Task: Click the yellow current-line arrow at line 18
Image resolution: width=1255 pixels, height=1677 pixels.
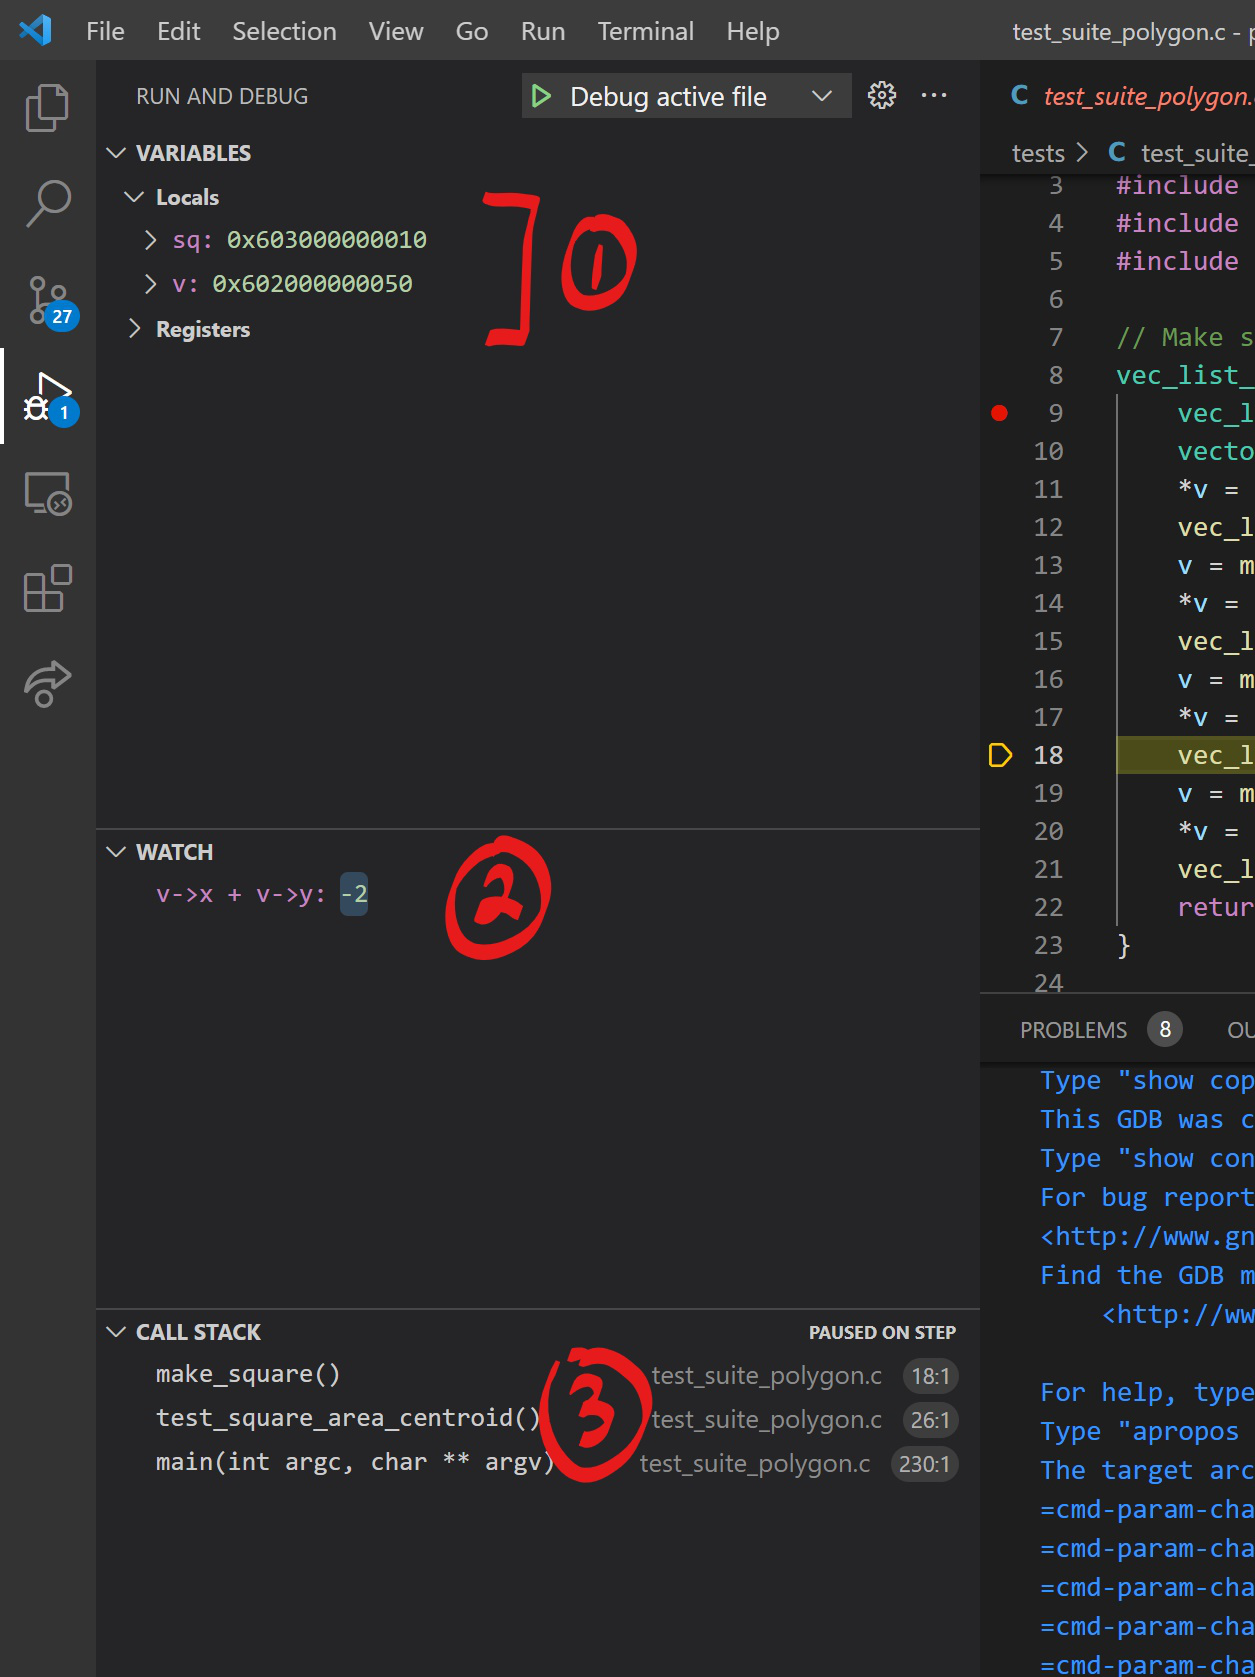Action: [x=1000, y=755]
